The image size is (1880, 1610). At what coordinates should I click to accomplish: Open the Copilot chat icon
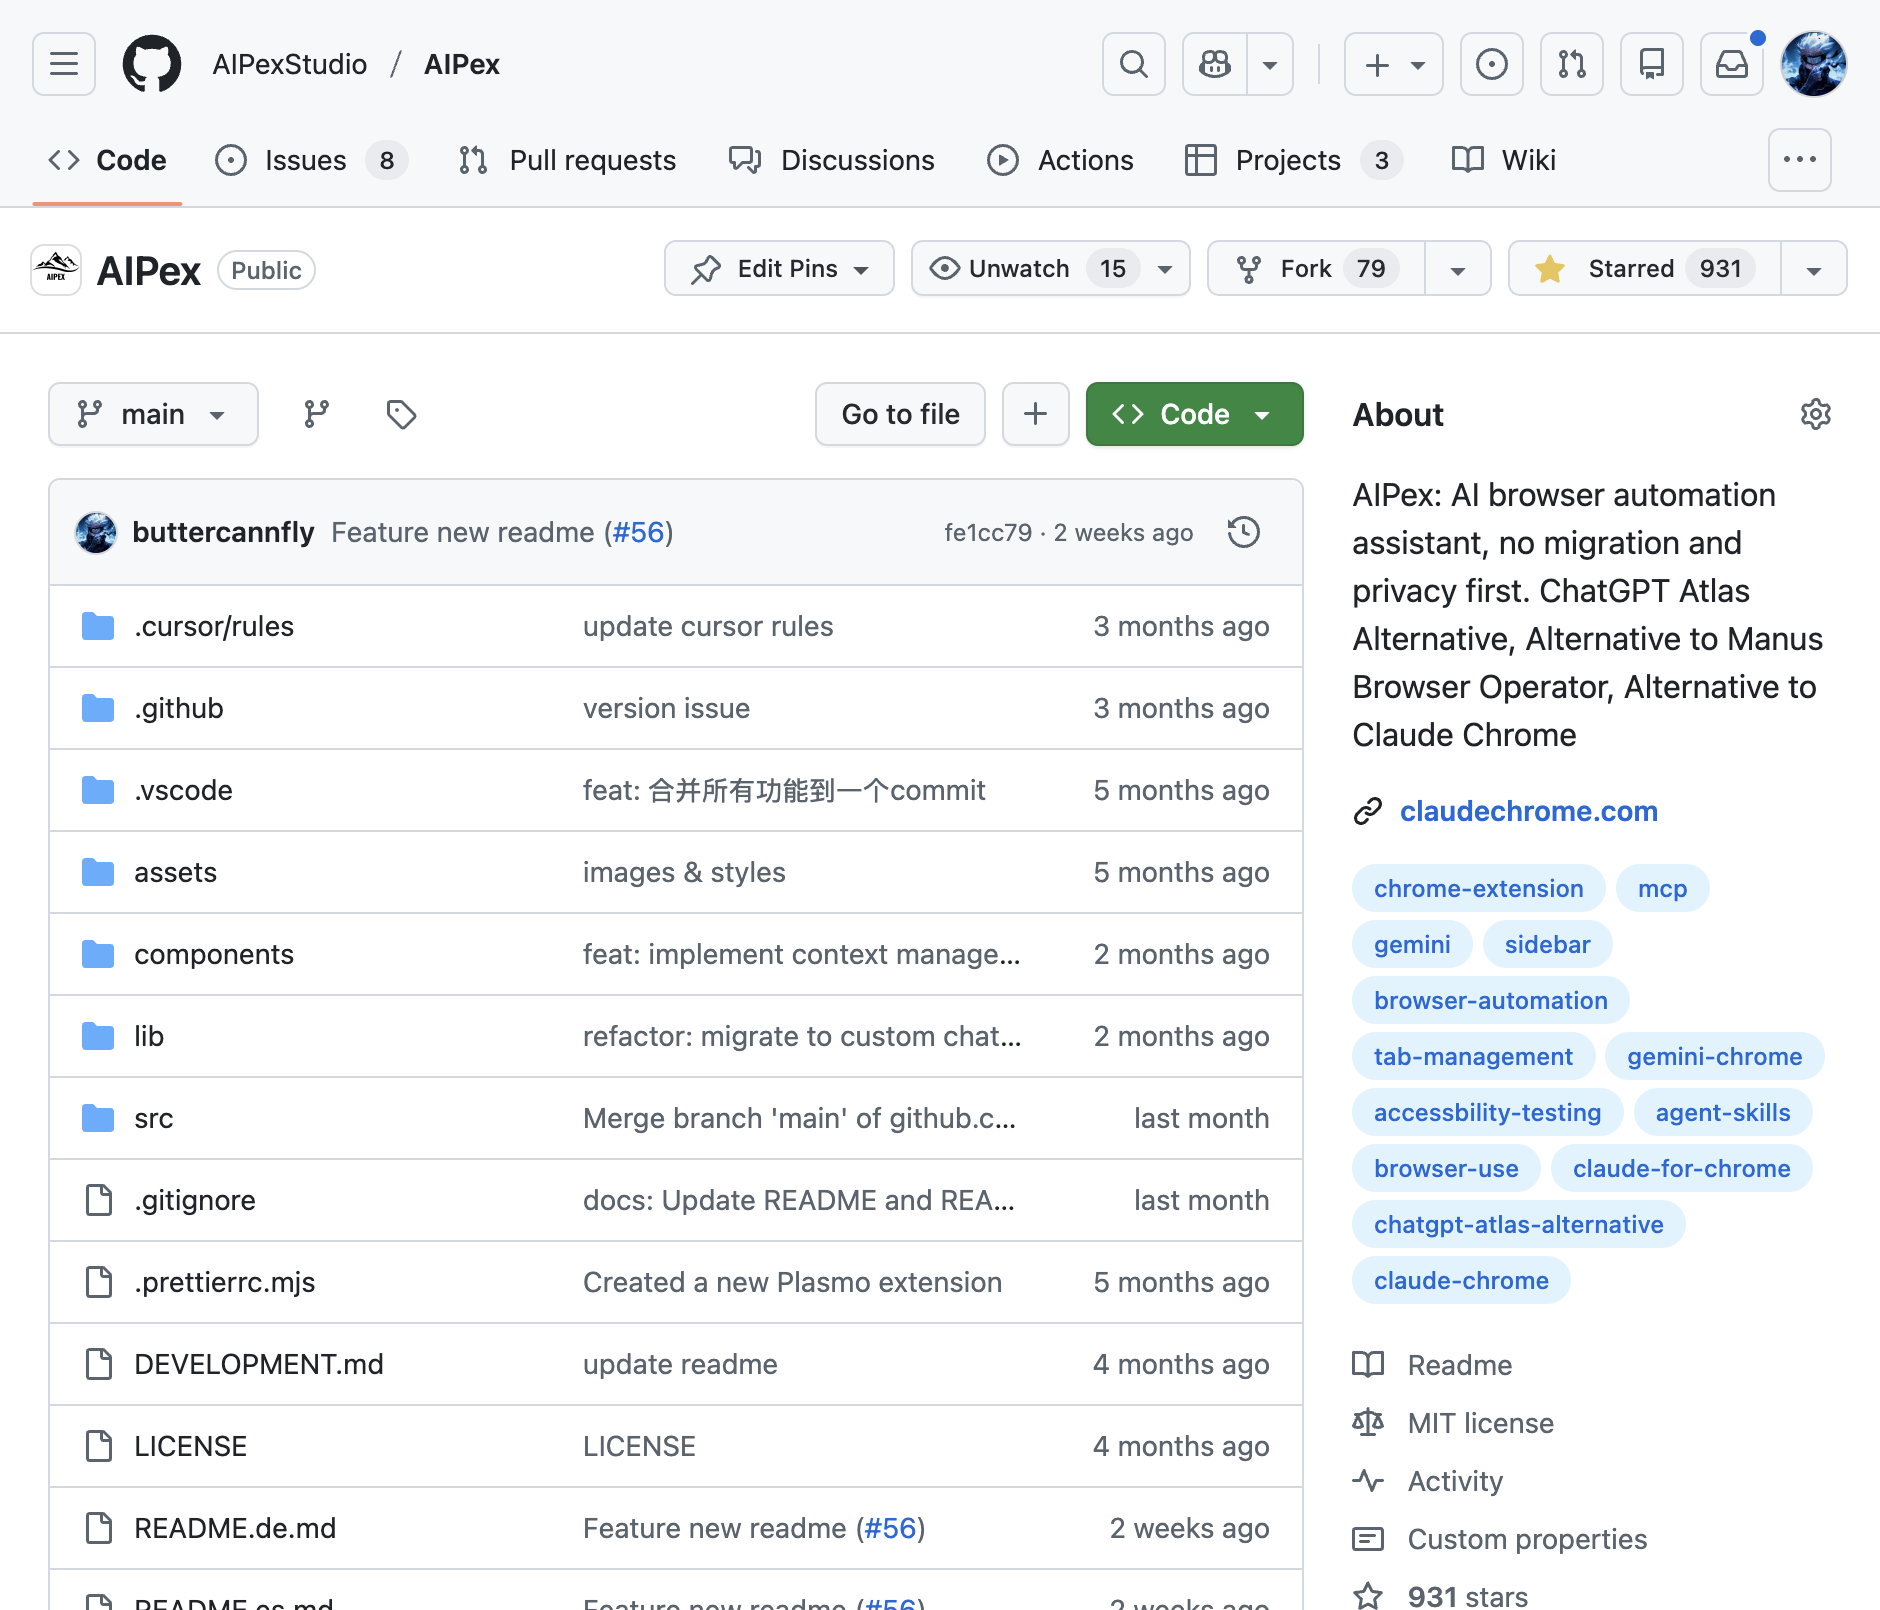pyautogui.click(x=1215, y=64)
